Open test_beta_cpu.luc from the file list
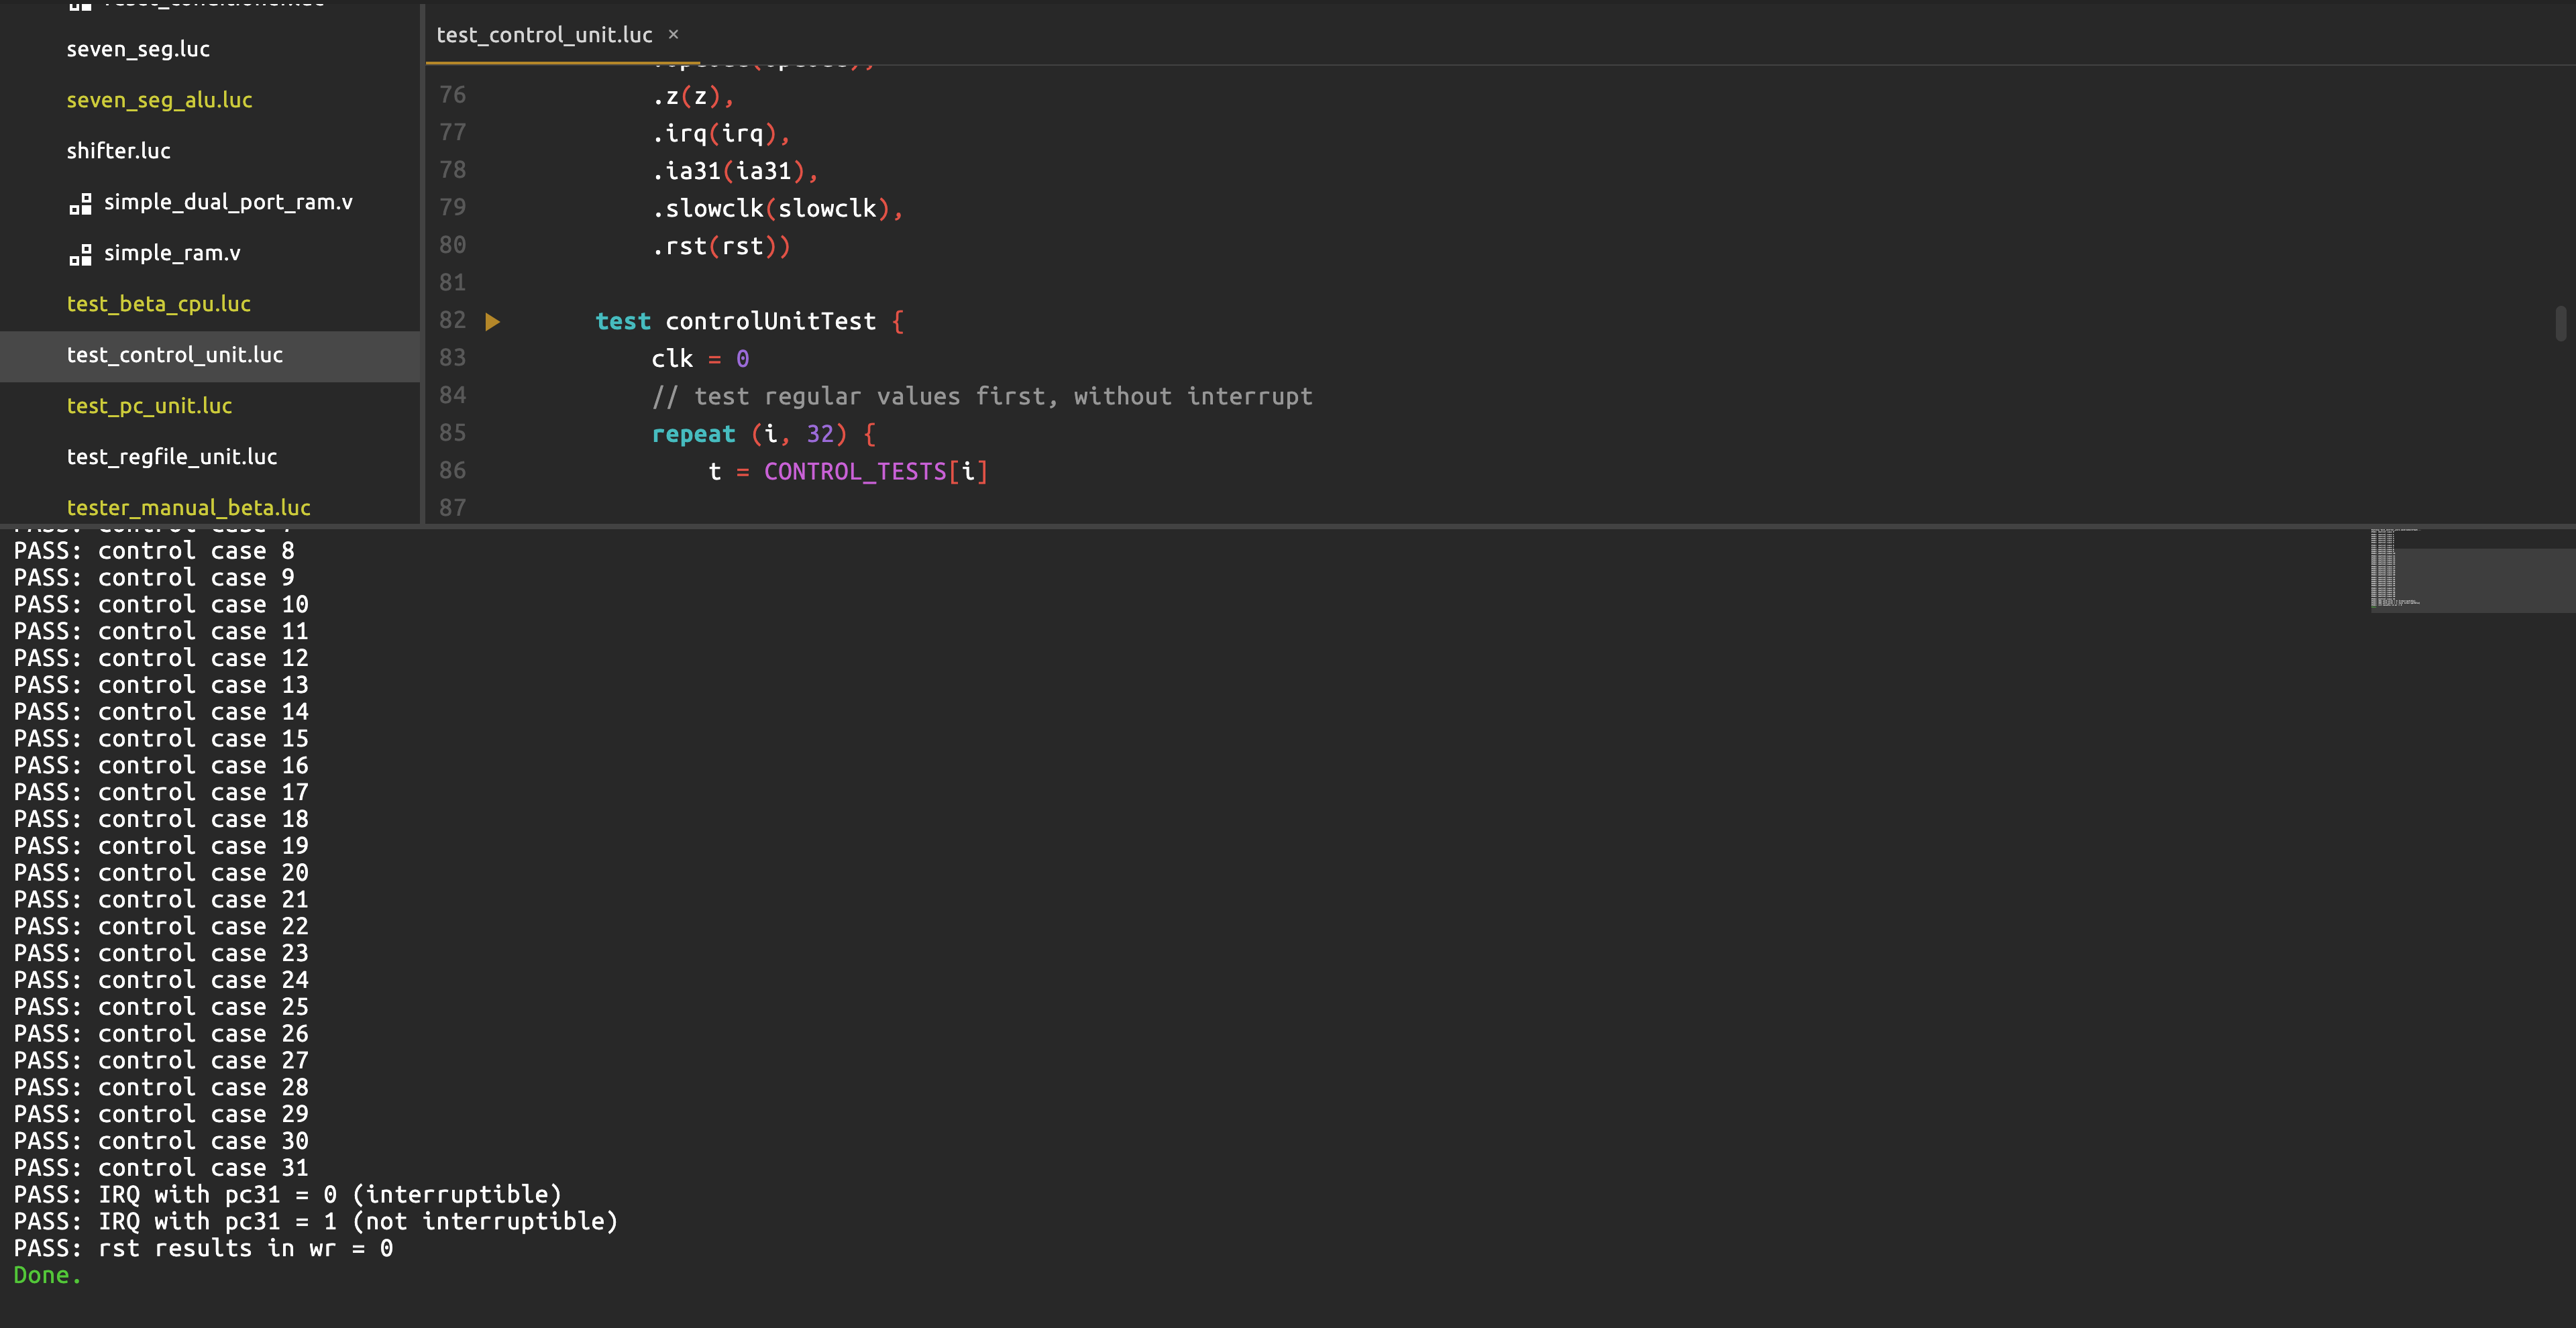Viewport: 2576px width, 1328px height. tap(158, 304)
